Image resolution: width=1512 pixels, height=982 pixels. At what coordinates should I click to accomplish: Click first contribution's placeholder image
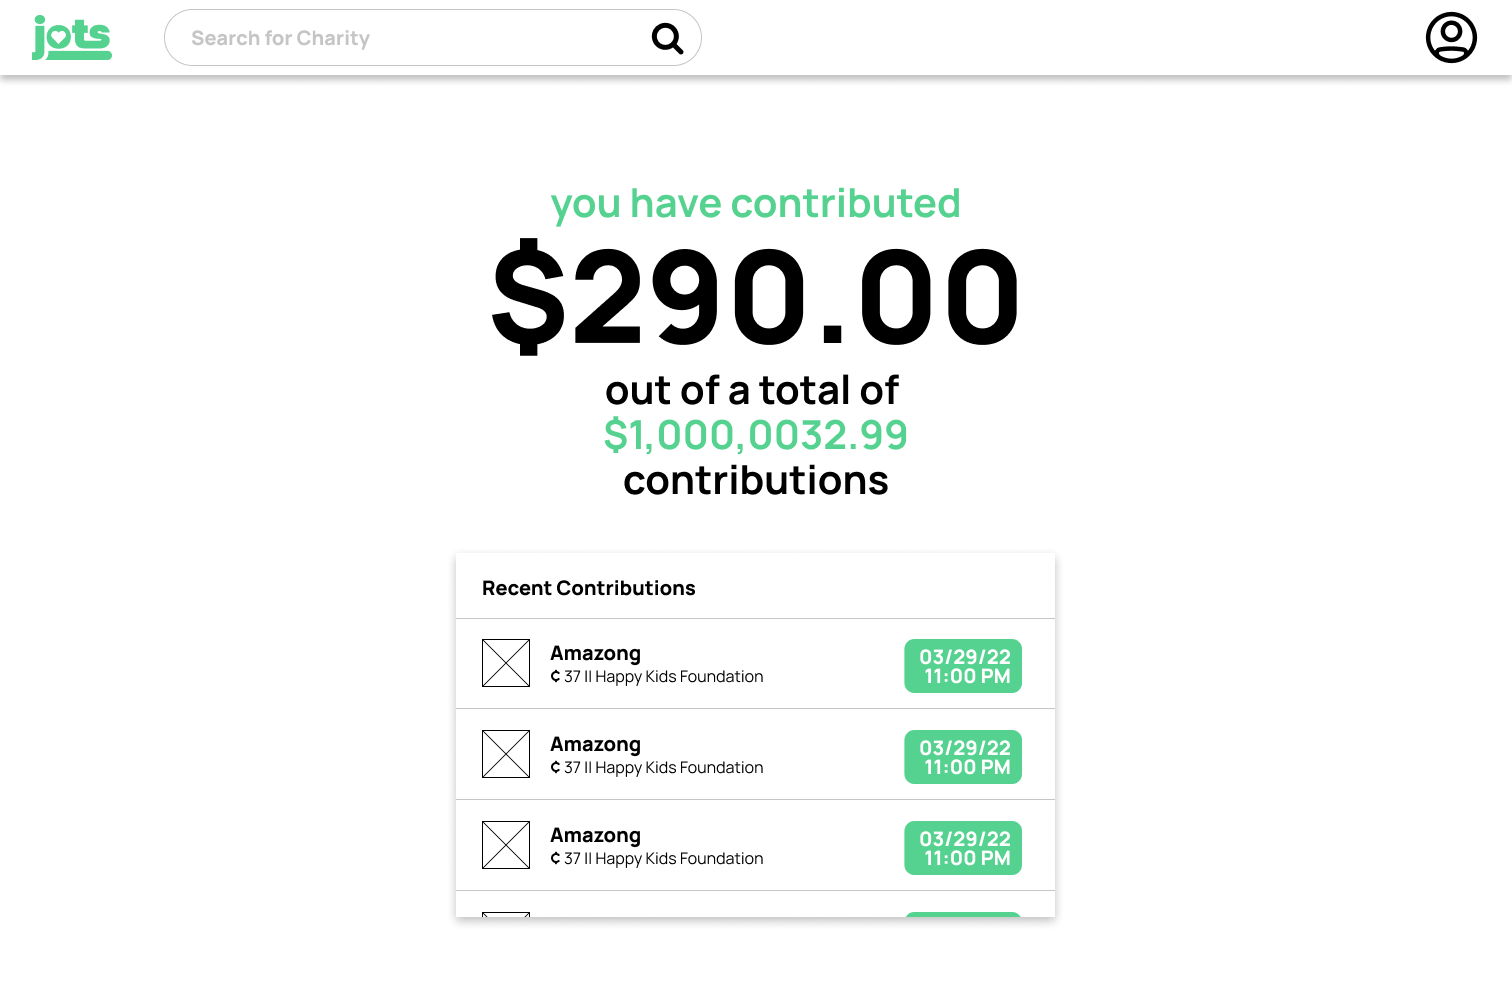[x=506, y=663]
